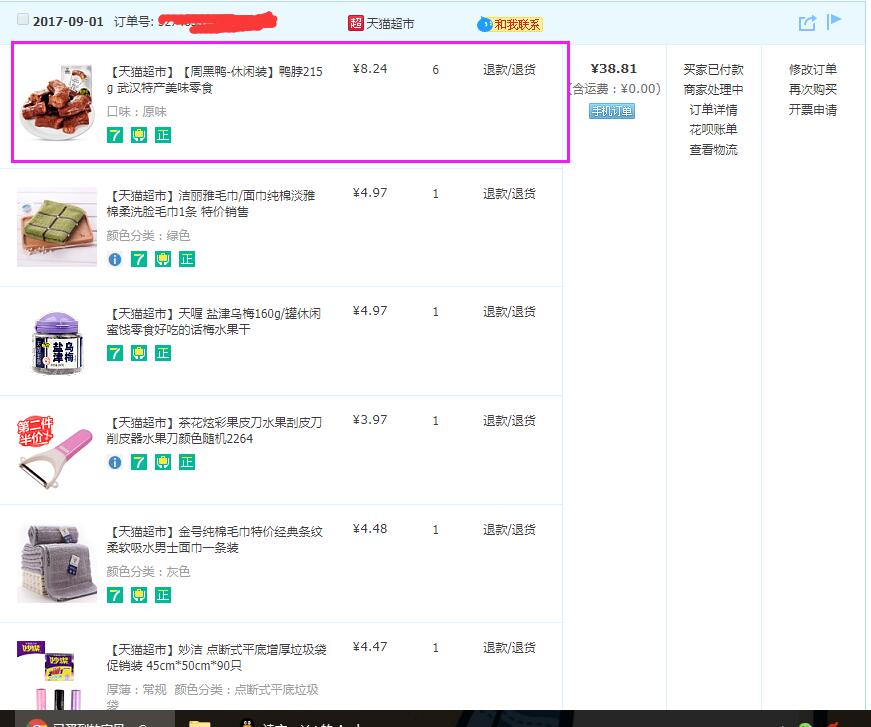The width and height of the screenshot is (871, 727).
Task: Open 订单详情 order details
Action: (713, 109)
